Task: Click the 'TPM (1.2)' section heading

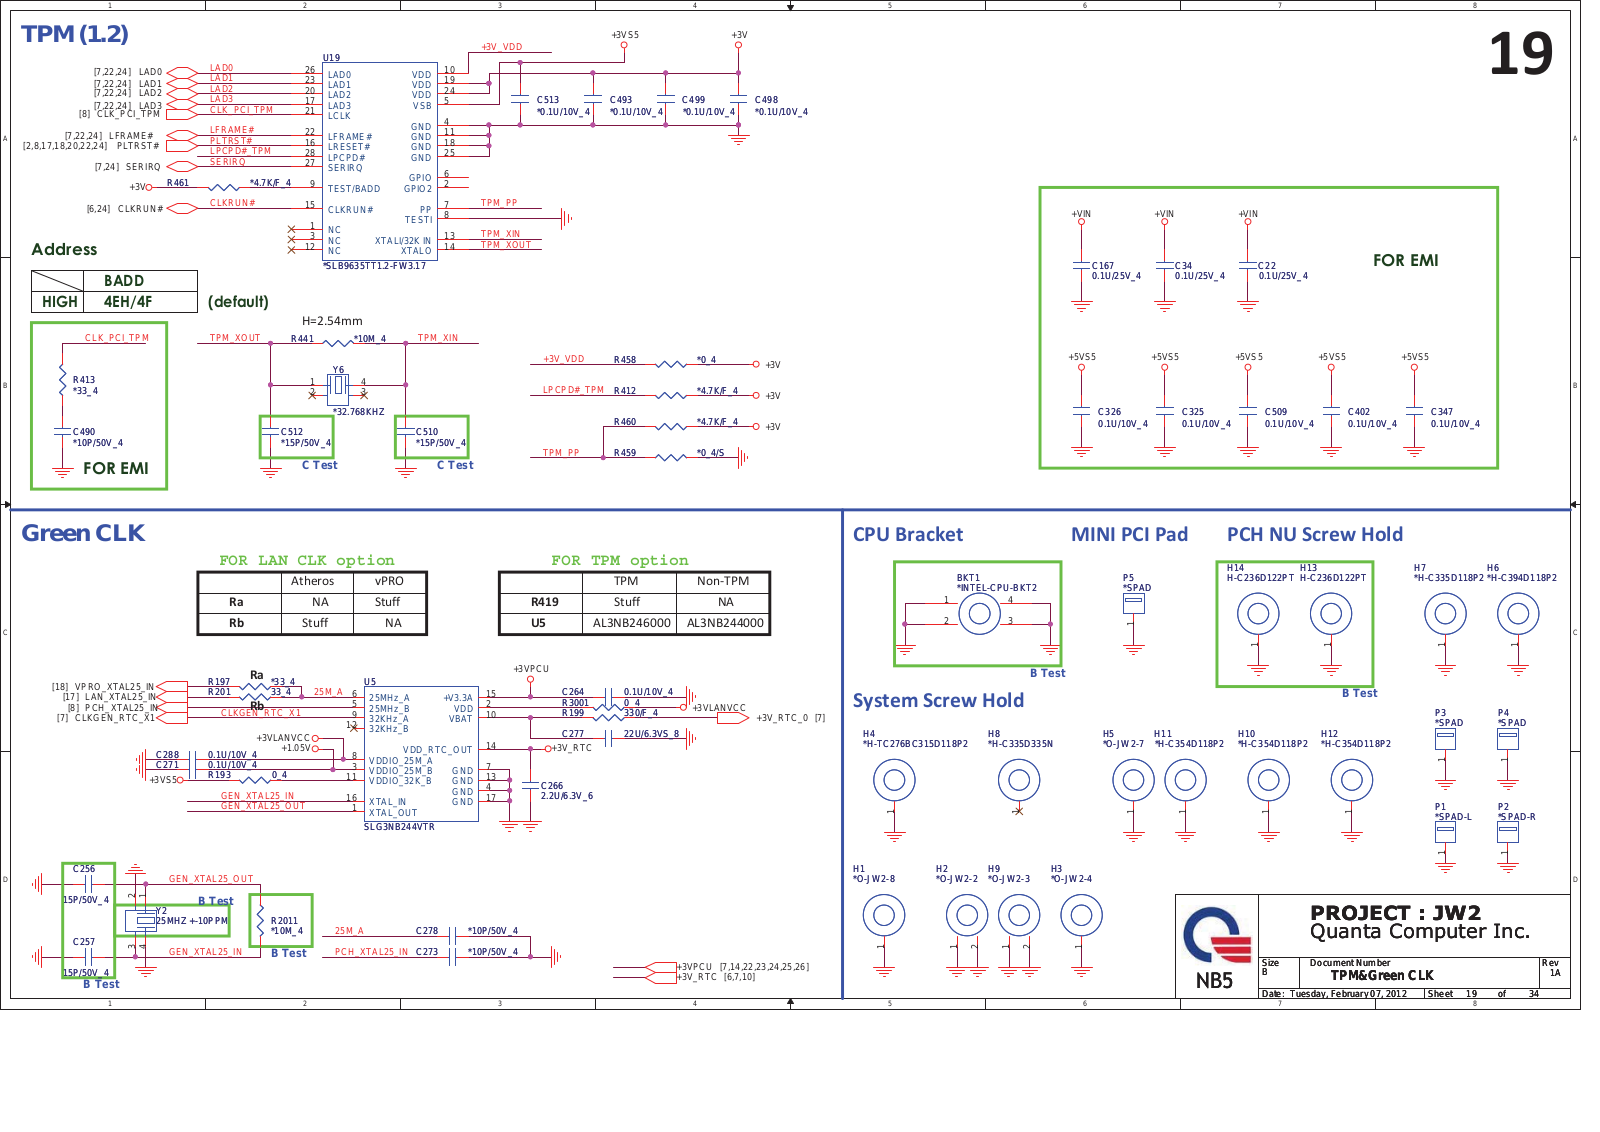Action: (75, 34)
